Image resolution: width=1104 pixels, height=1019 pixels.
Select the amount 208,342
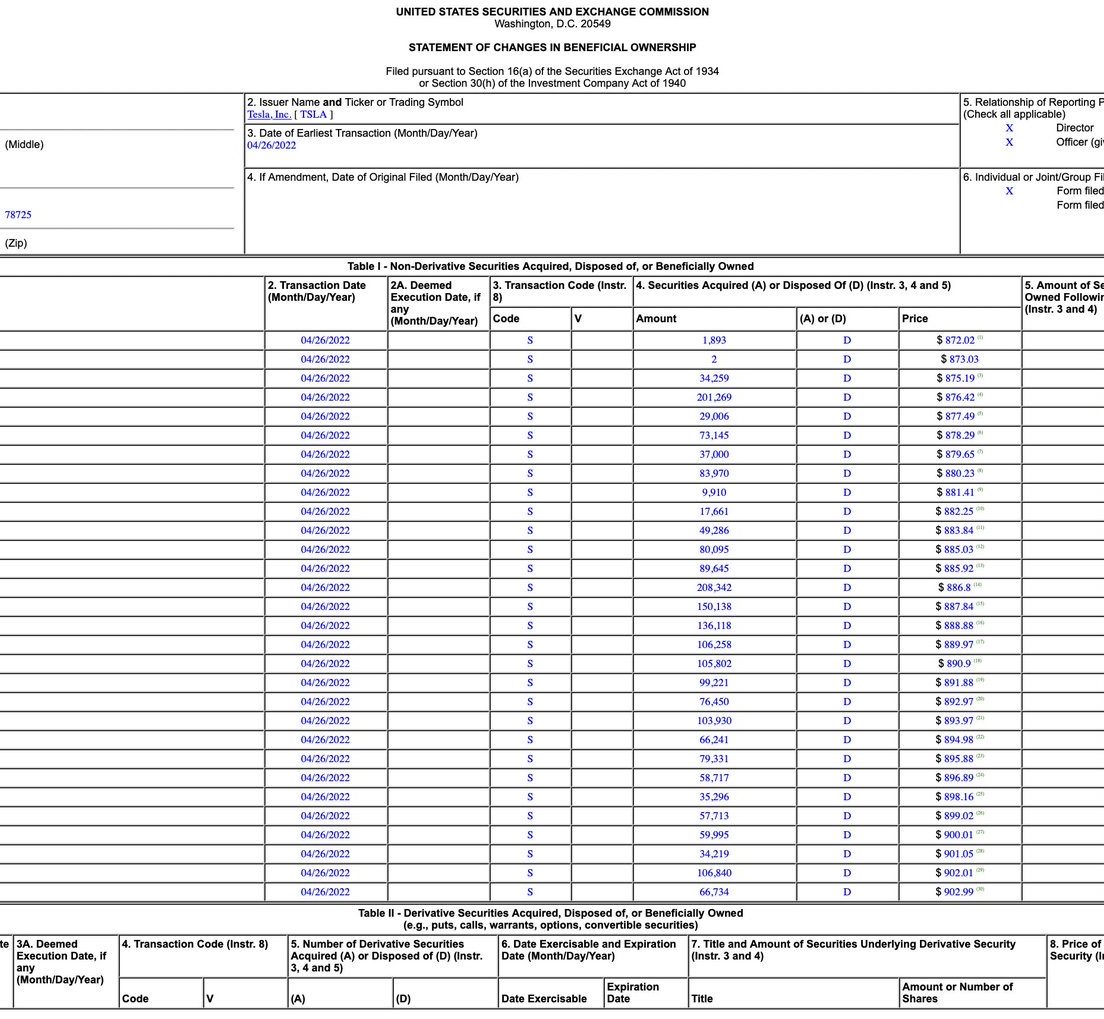coord(714,587)
